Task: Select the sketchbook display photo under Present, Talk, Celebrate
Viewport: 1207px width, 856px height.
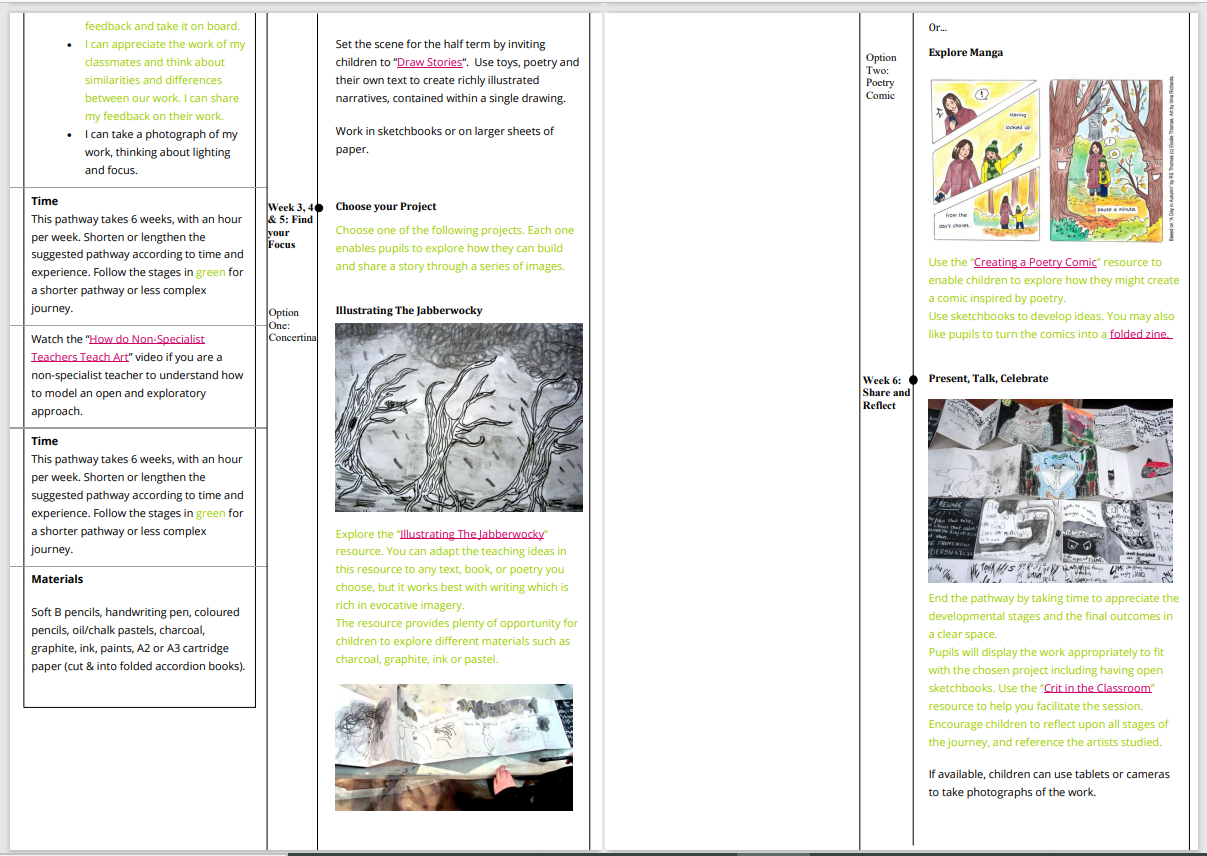Action: point(1050,490)
